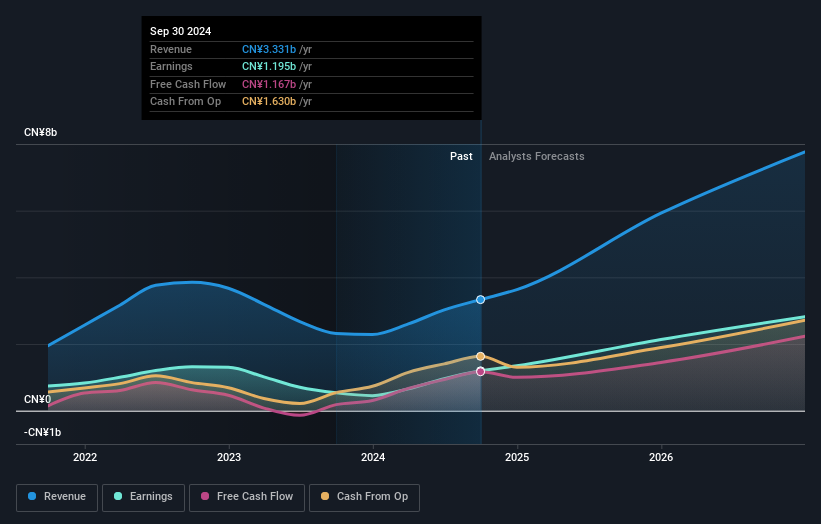Click the 2022 x-axis label
The width and height of the screenshot is (821, 524).
pos(85,457)
